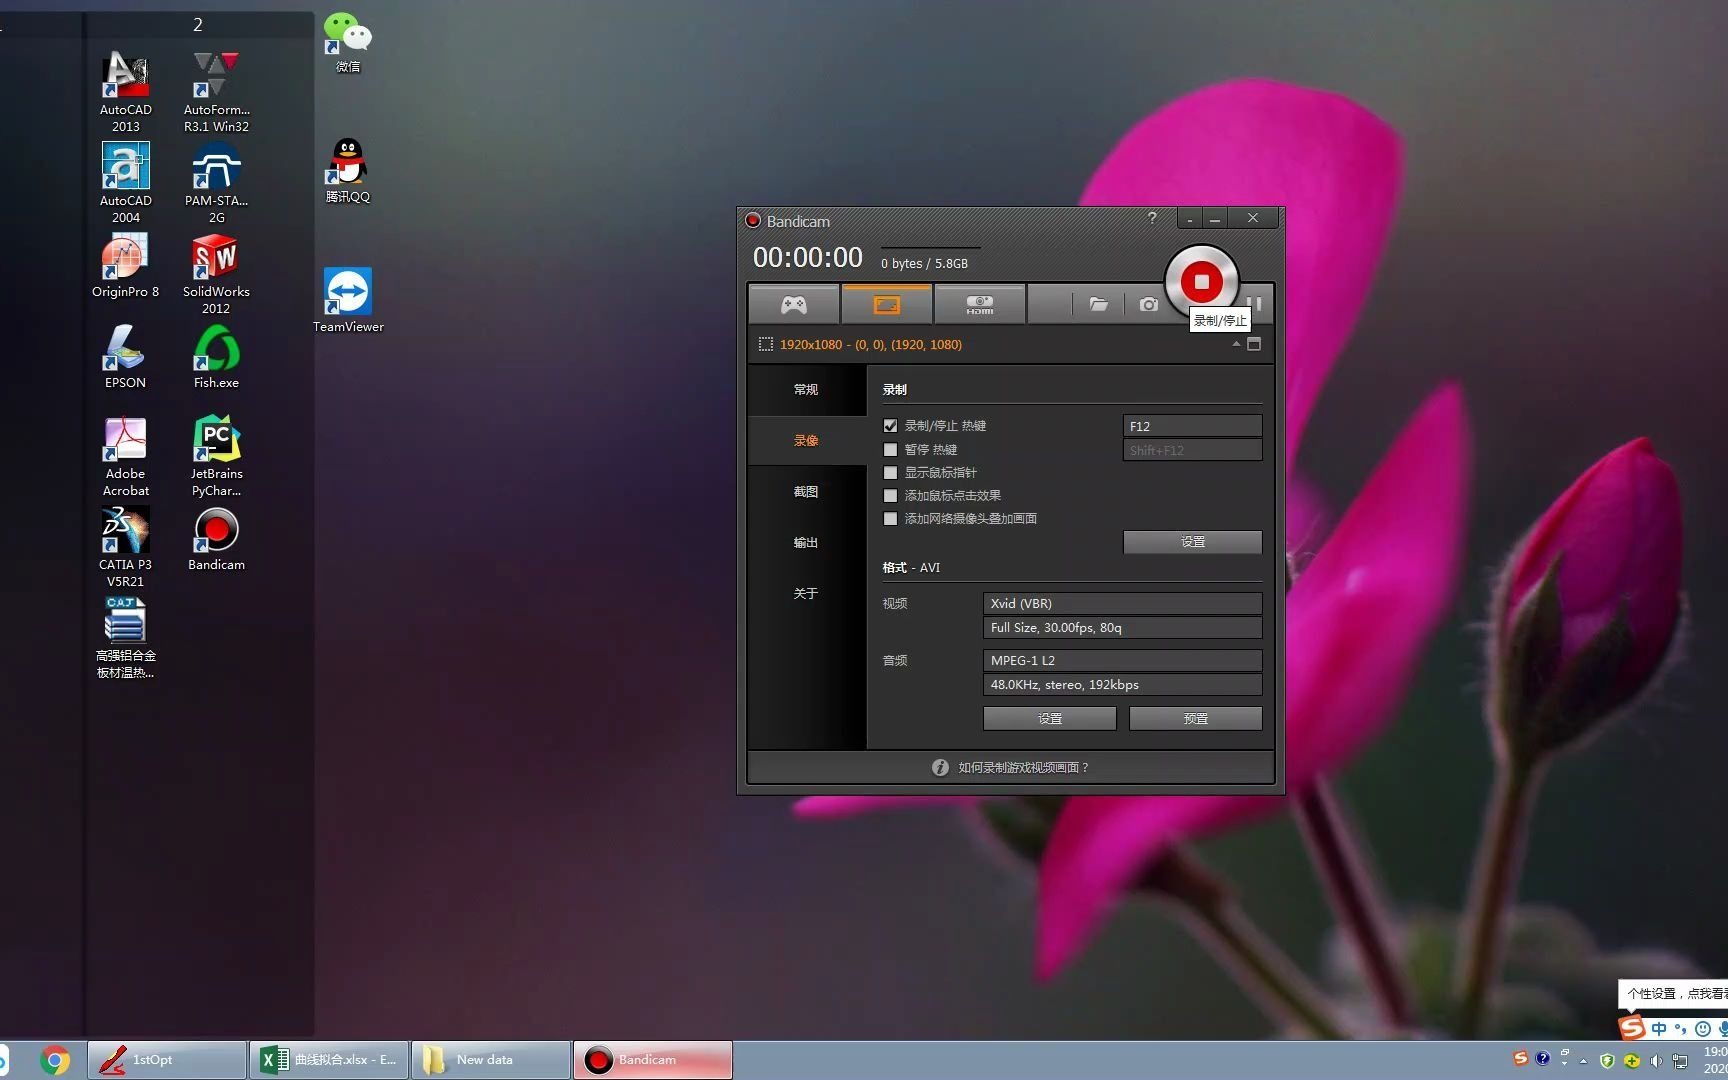The image size is (1728, 1080).
Task: Open the 录像 settings tab
Action: 806,440
